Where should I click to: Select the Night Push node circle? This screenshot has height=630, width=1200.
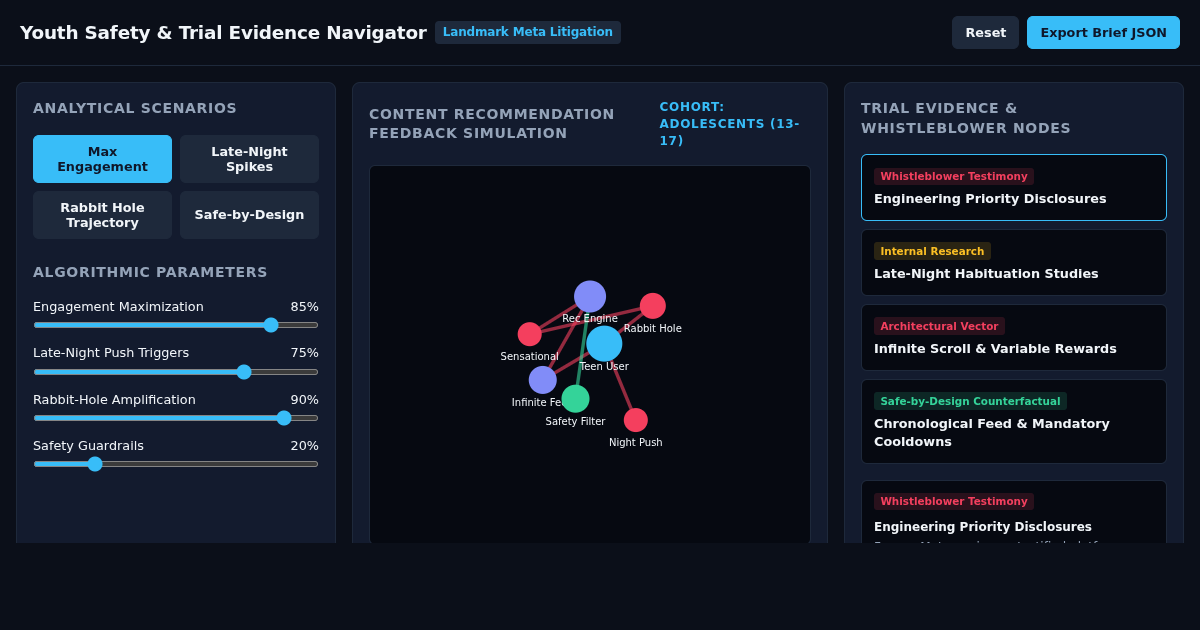[636, 420]
